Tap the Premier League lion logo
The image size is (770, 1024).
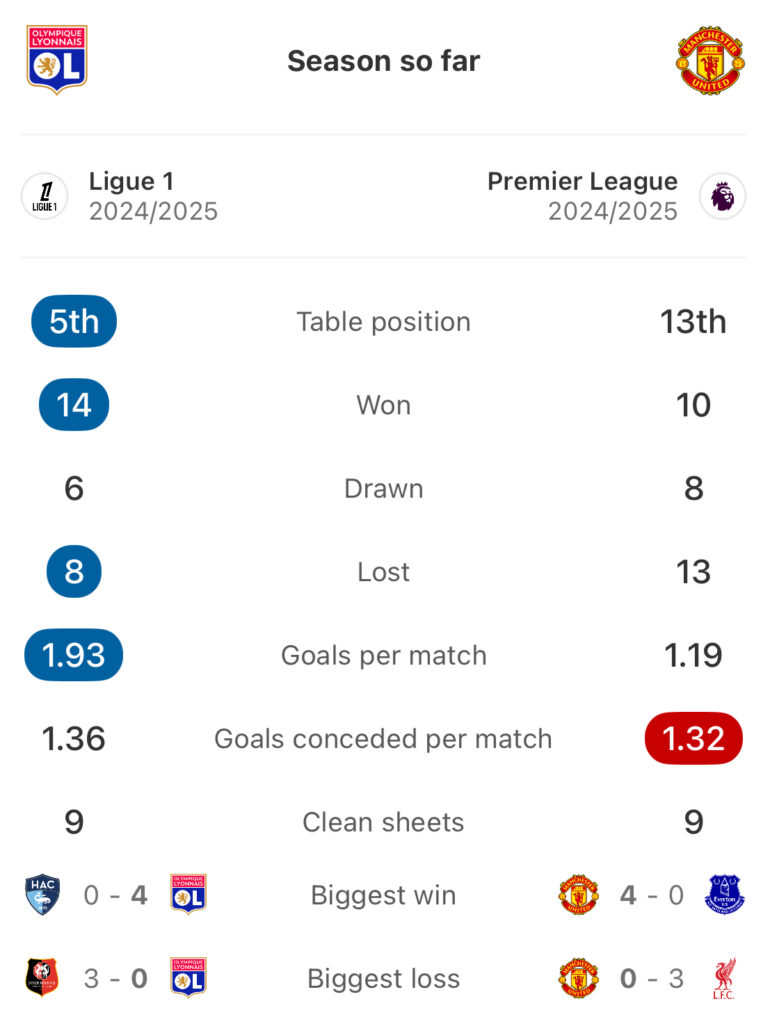coord(722,196)
